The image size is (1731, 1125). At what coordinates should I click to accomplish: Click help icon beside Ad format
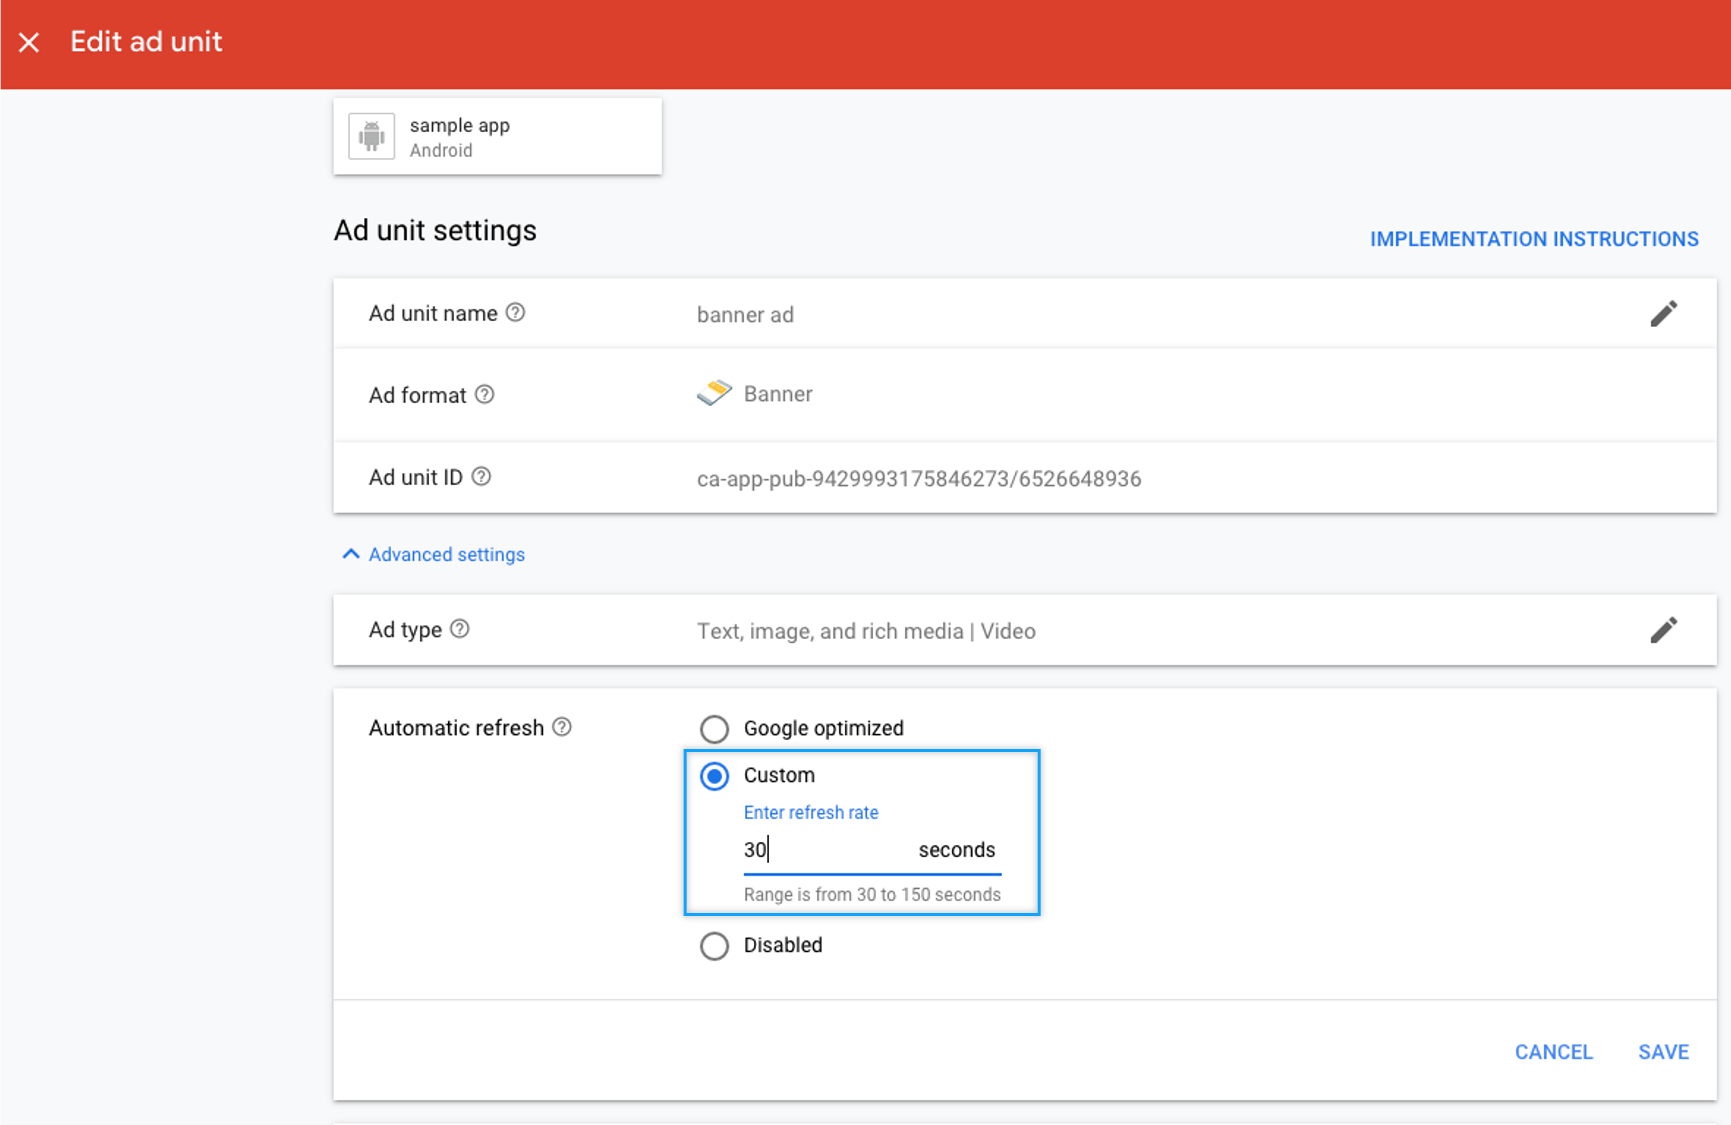[485, 394]
